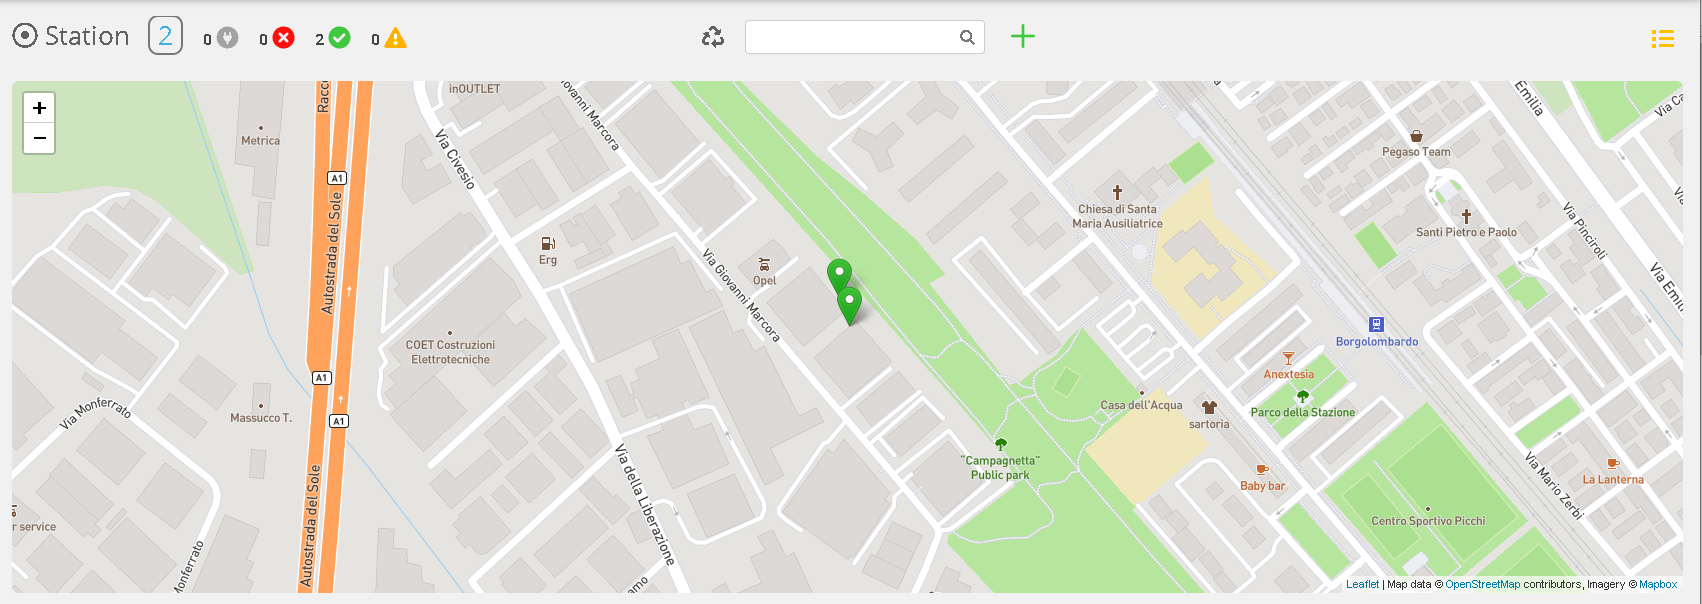Viewport: 1702px width, 604px height.
Task: Click the map zoom in plus button
Action: (x=39, y=108)
